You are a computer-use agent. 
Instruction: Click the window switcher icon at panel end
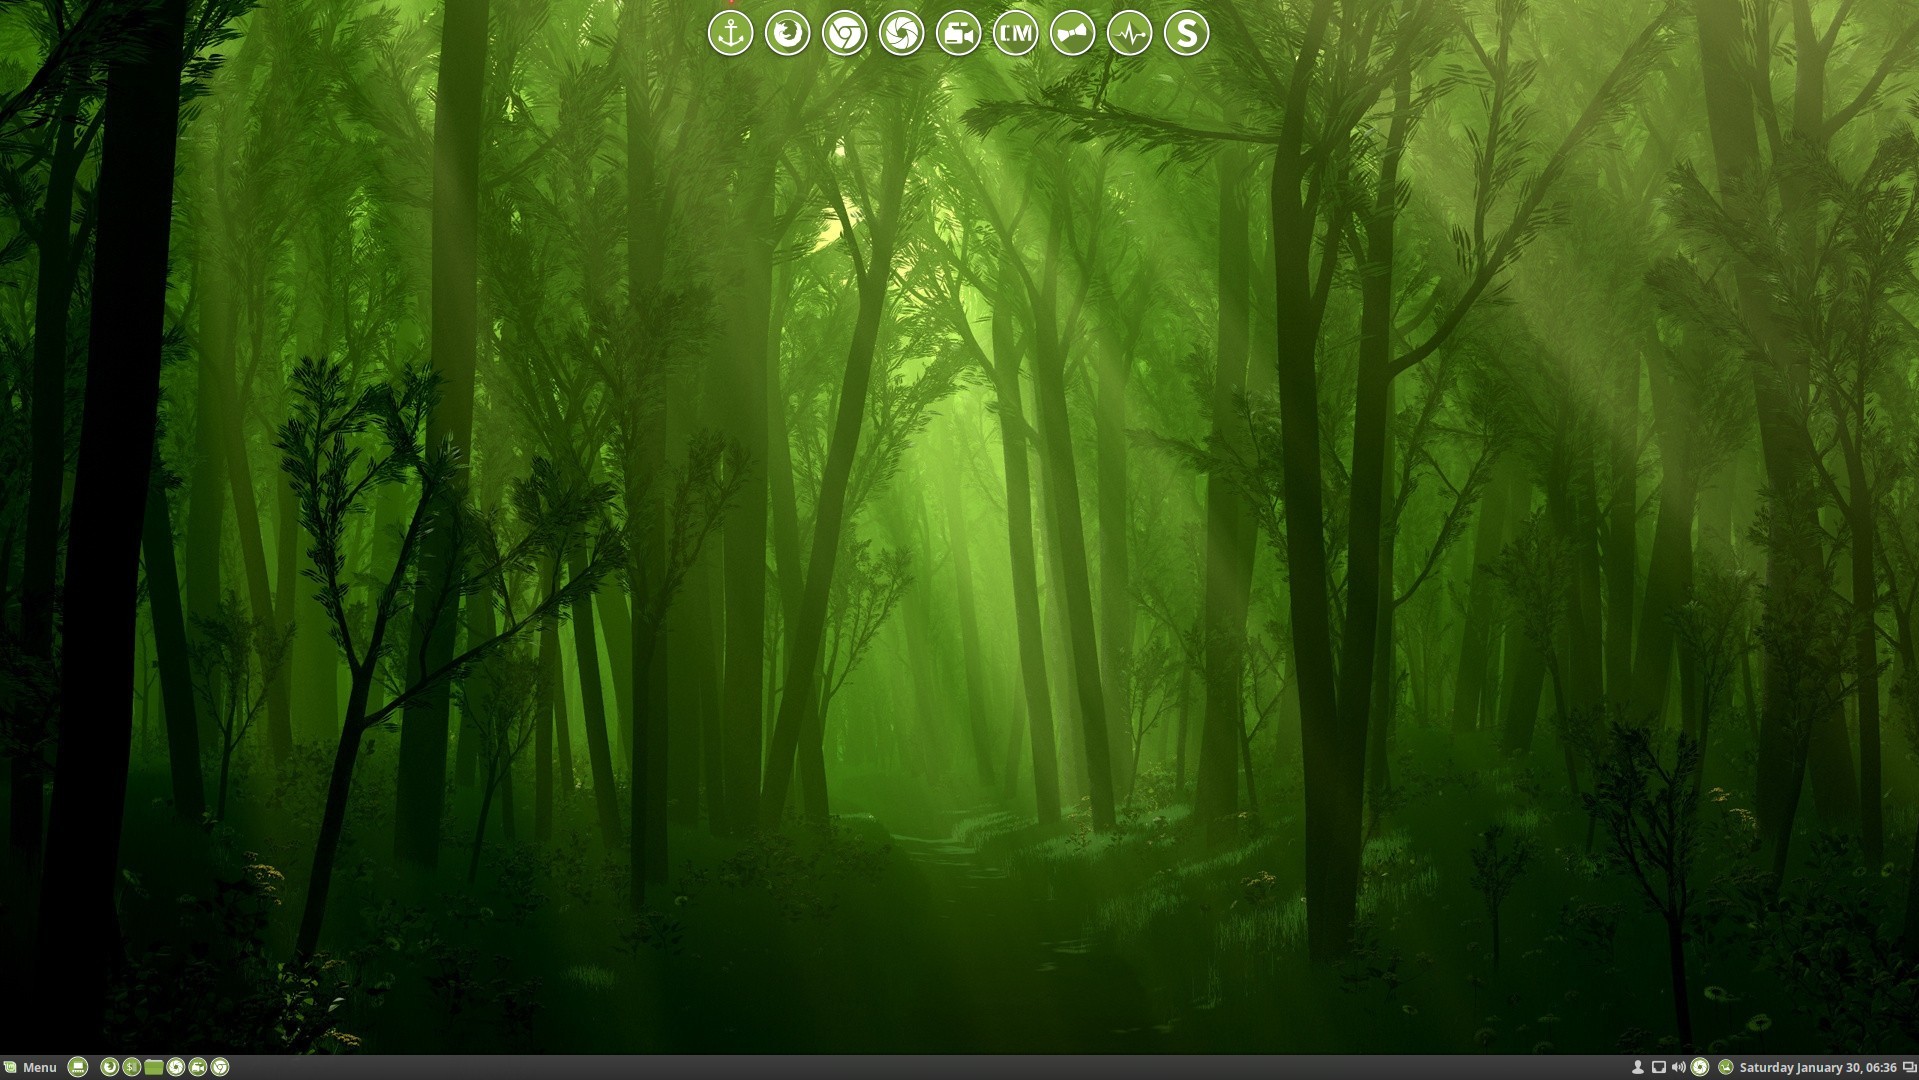(x=1909, y=1067)
